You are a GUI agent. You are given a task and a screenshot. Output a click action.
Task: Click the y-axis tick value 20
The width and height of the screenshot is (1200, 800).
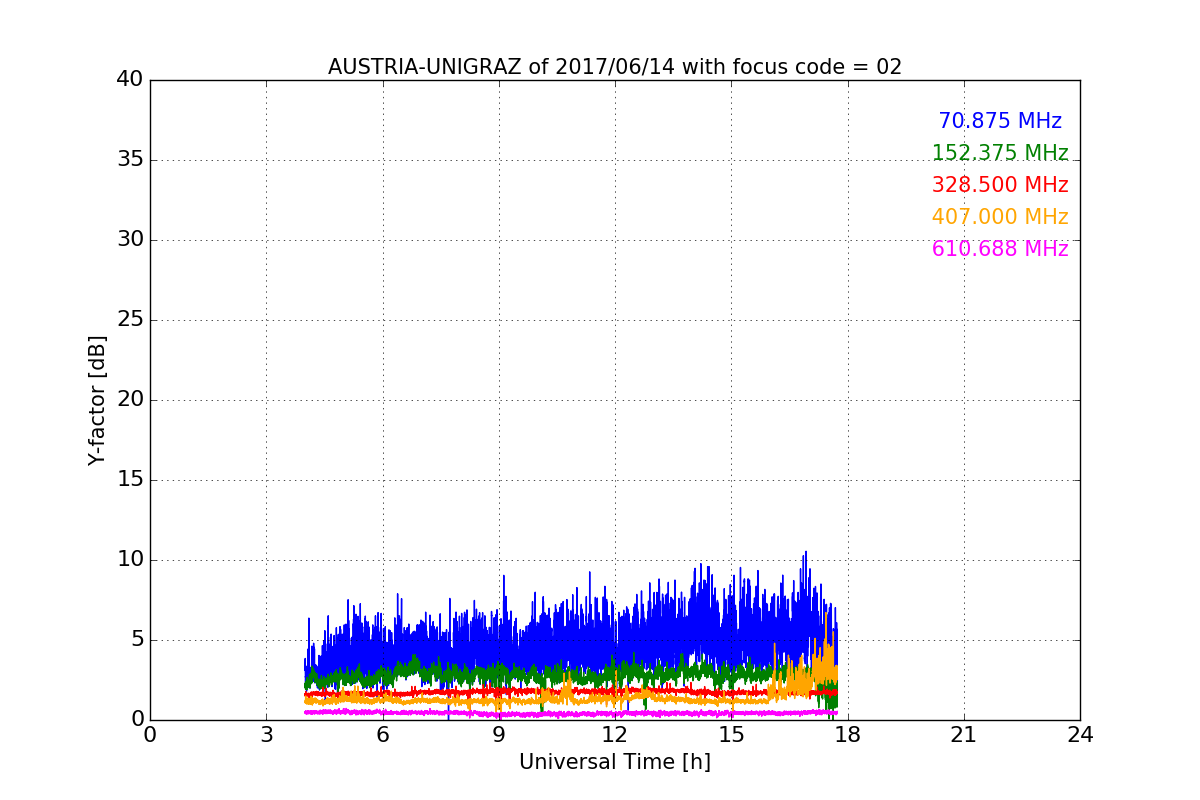point(130,400)
